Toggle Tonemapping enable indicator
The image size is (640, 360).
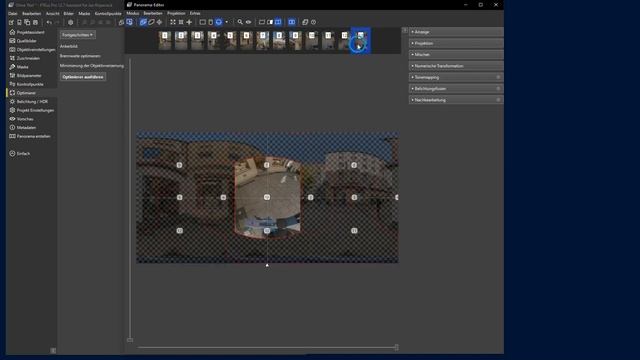click(x=498, y=77)
